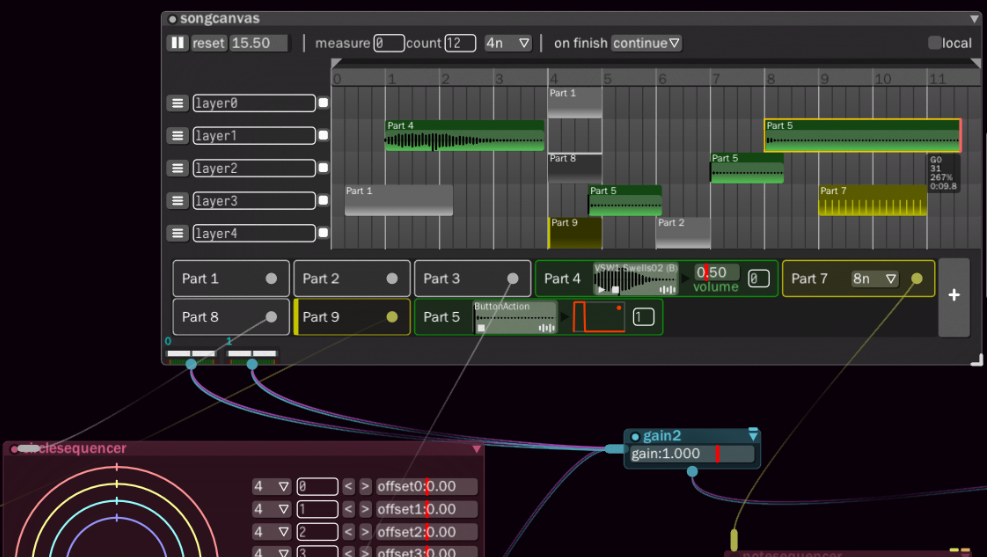
Task: Open offset2 row's length dropdown
Action: [271, 532]
